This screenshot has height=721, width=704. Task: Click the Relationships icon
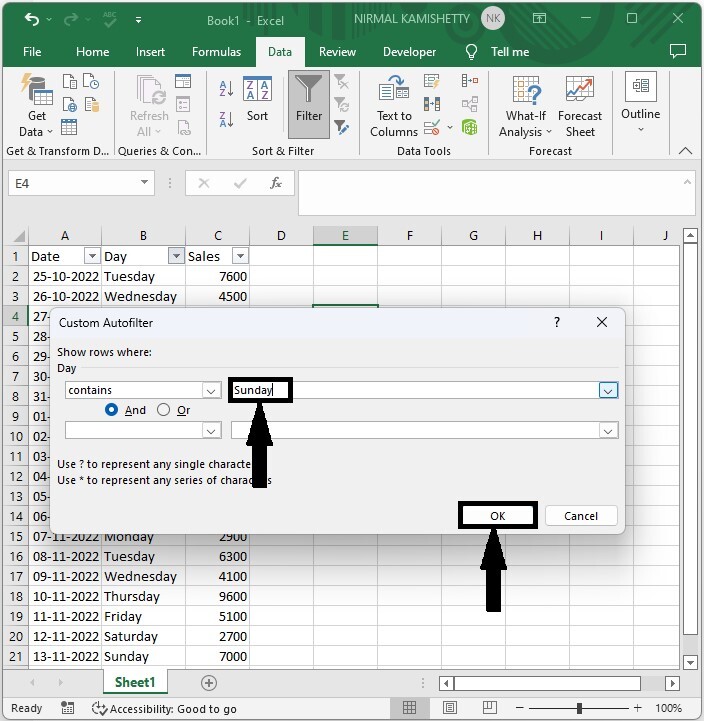(x=469, y=104)
